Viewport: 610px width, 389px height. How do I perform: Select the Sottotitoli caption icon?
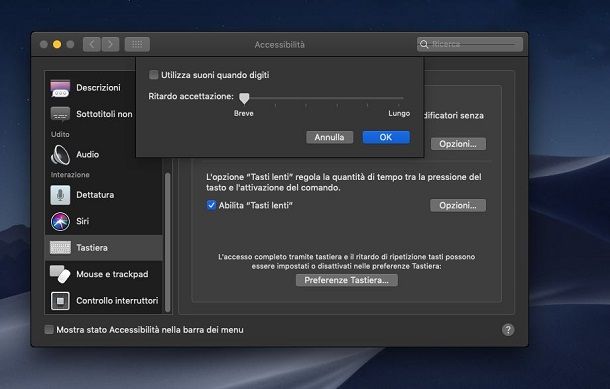(x=60, y=114)
